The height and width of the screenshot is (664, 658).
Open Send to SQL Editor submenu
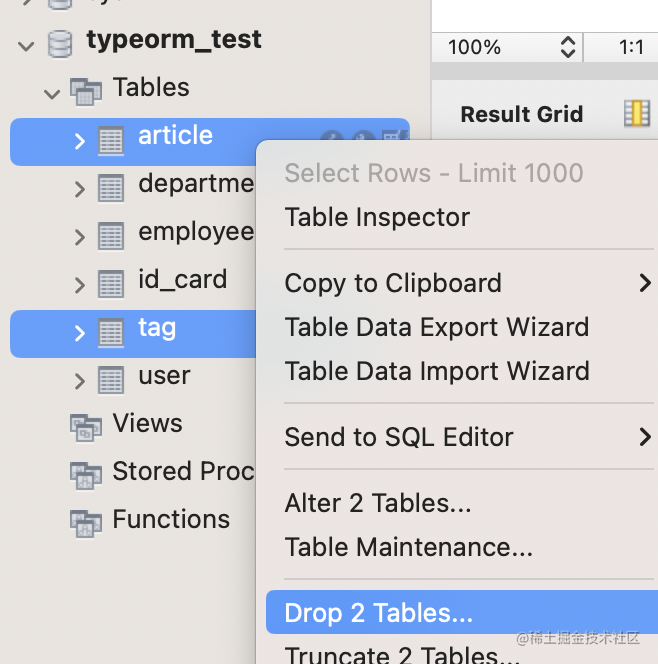pos(399,437)
